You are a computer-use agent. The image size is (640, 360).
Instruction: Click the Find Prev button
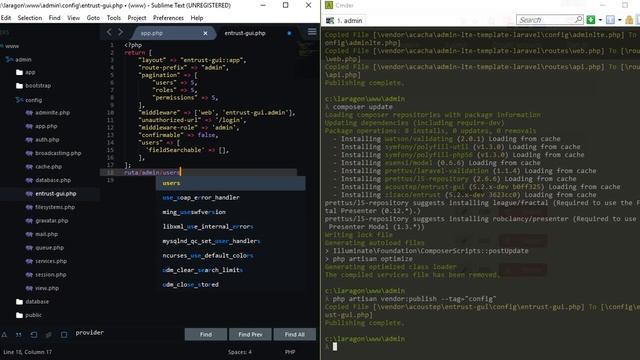point(250,334)
